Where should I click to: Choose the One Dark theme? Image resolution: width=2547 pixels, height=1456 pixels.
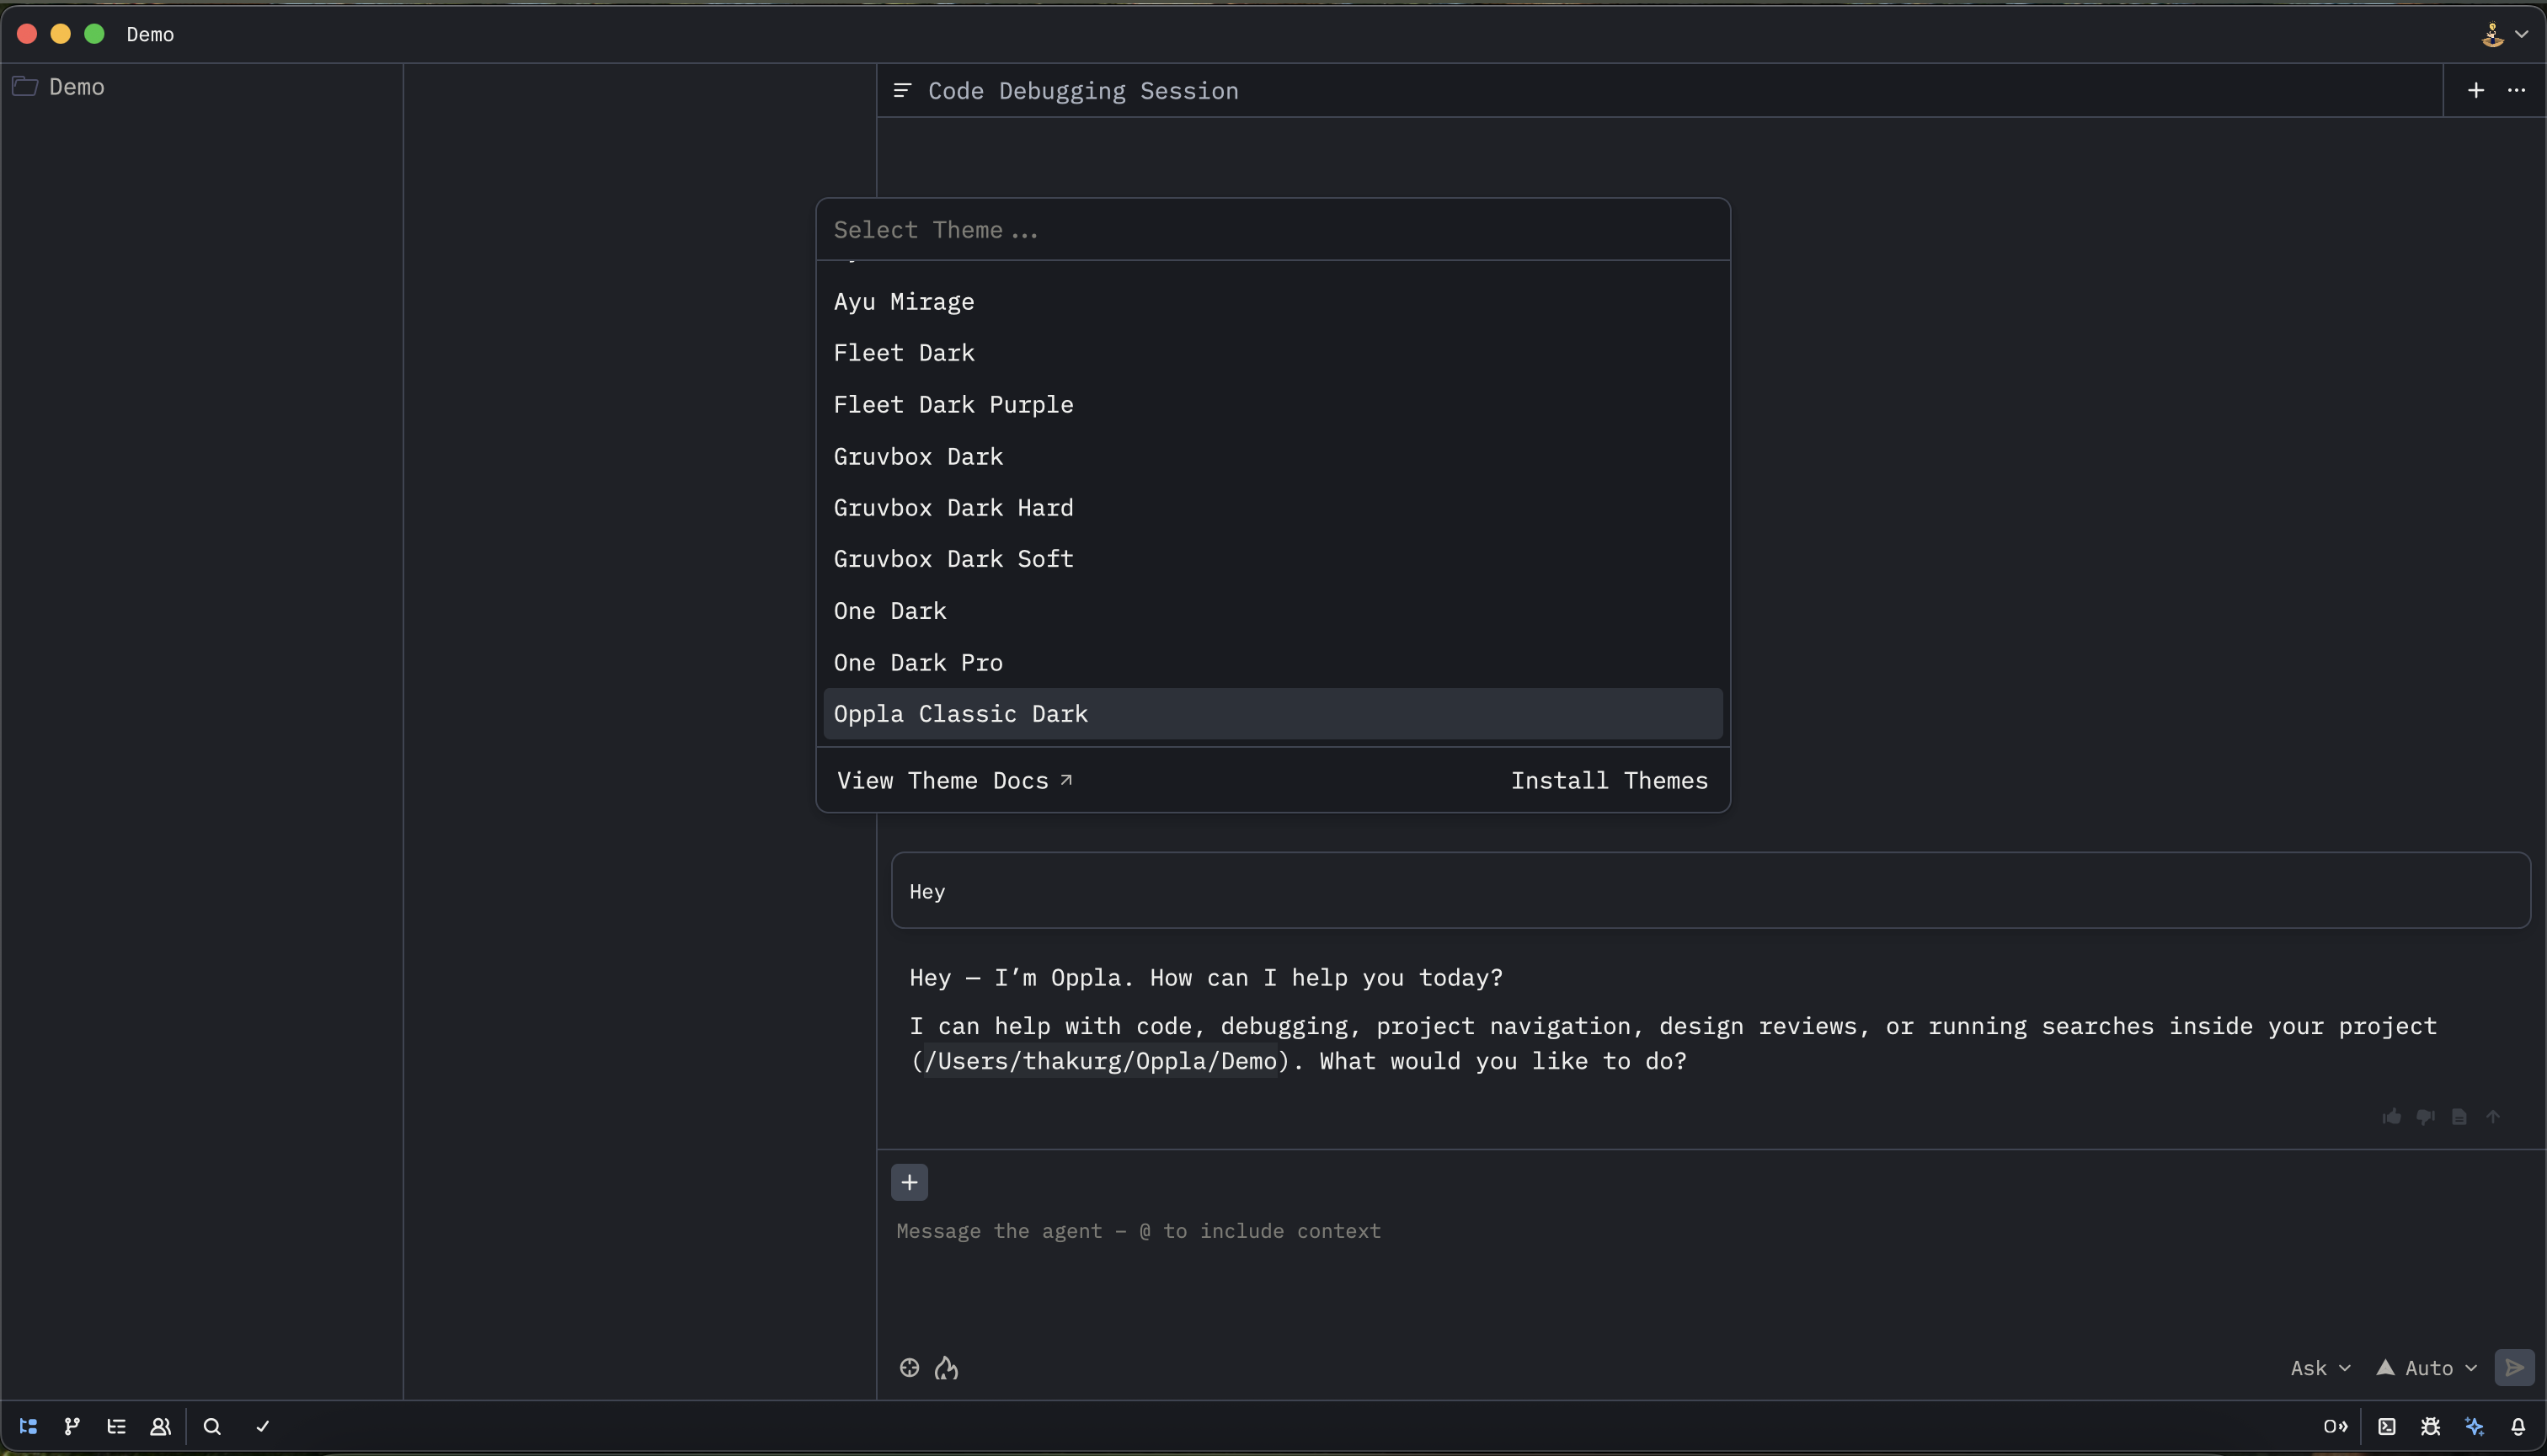pos(1273,611)
